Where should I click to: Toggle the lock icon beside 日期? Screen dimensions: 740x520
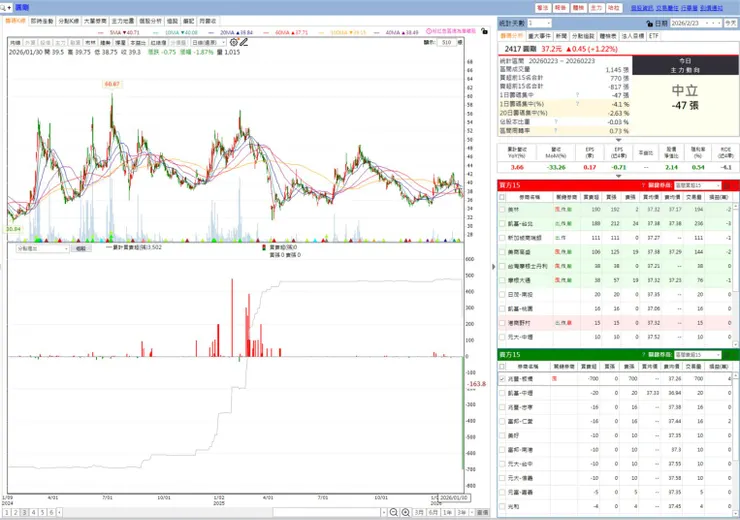(x=649, y=23)
